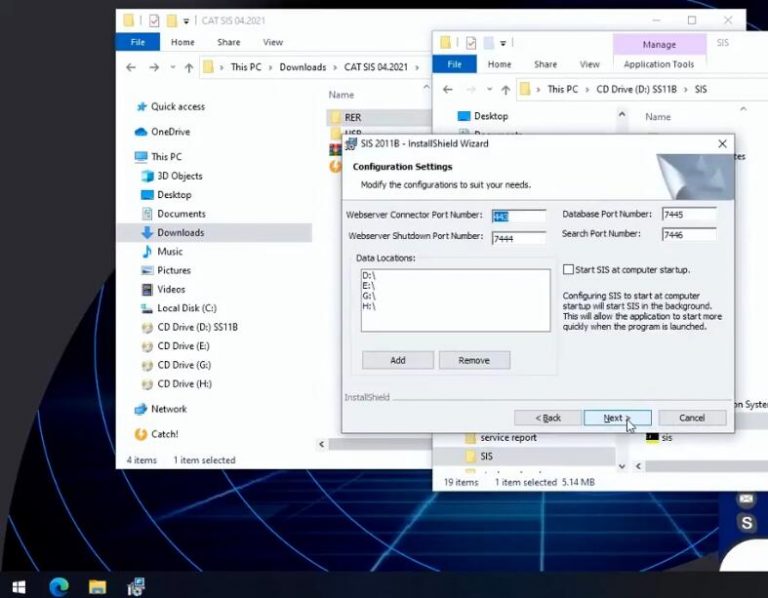Open the View tab in CAT SIS window
The height and width of the screenshot is (598, 768).
[273, 42]
